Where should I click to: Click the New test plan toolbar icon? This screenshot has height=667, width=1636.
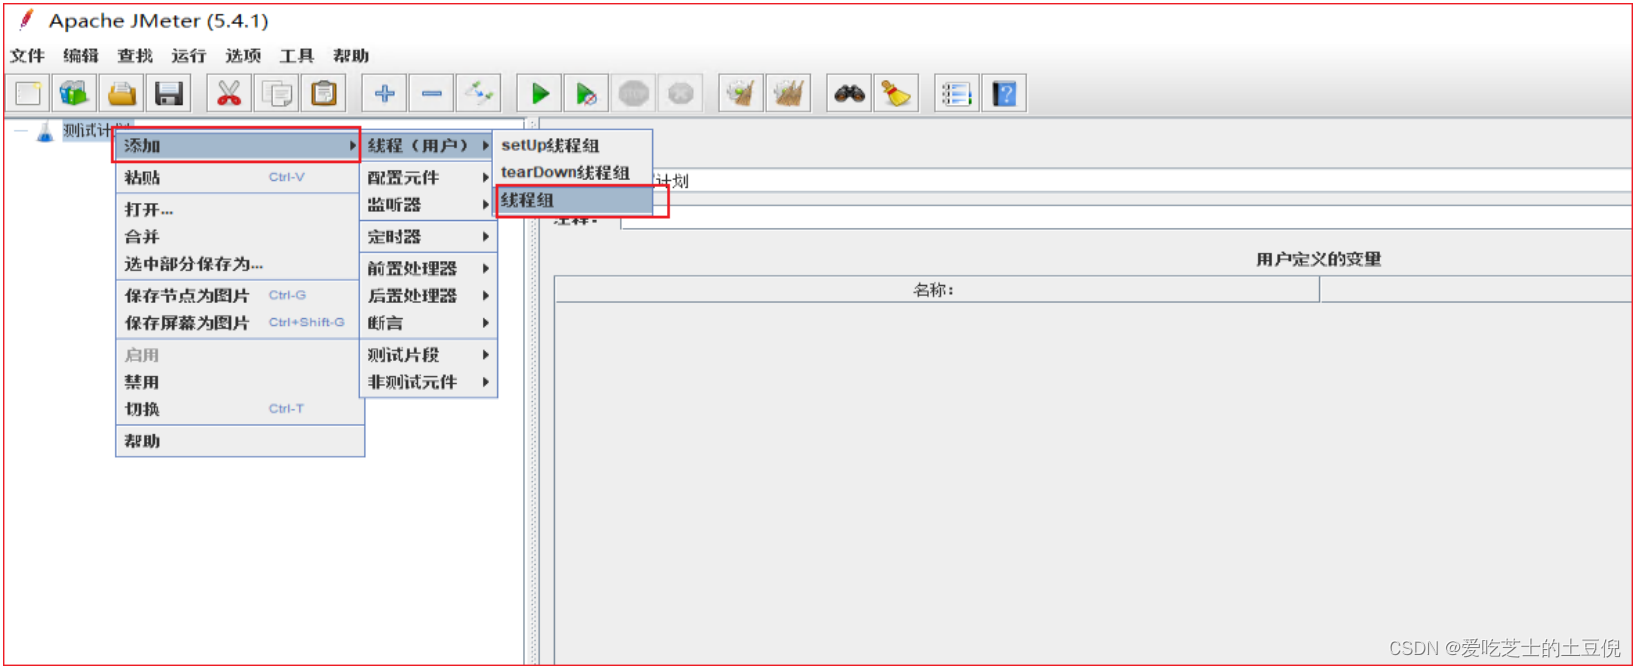28,94
